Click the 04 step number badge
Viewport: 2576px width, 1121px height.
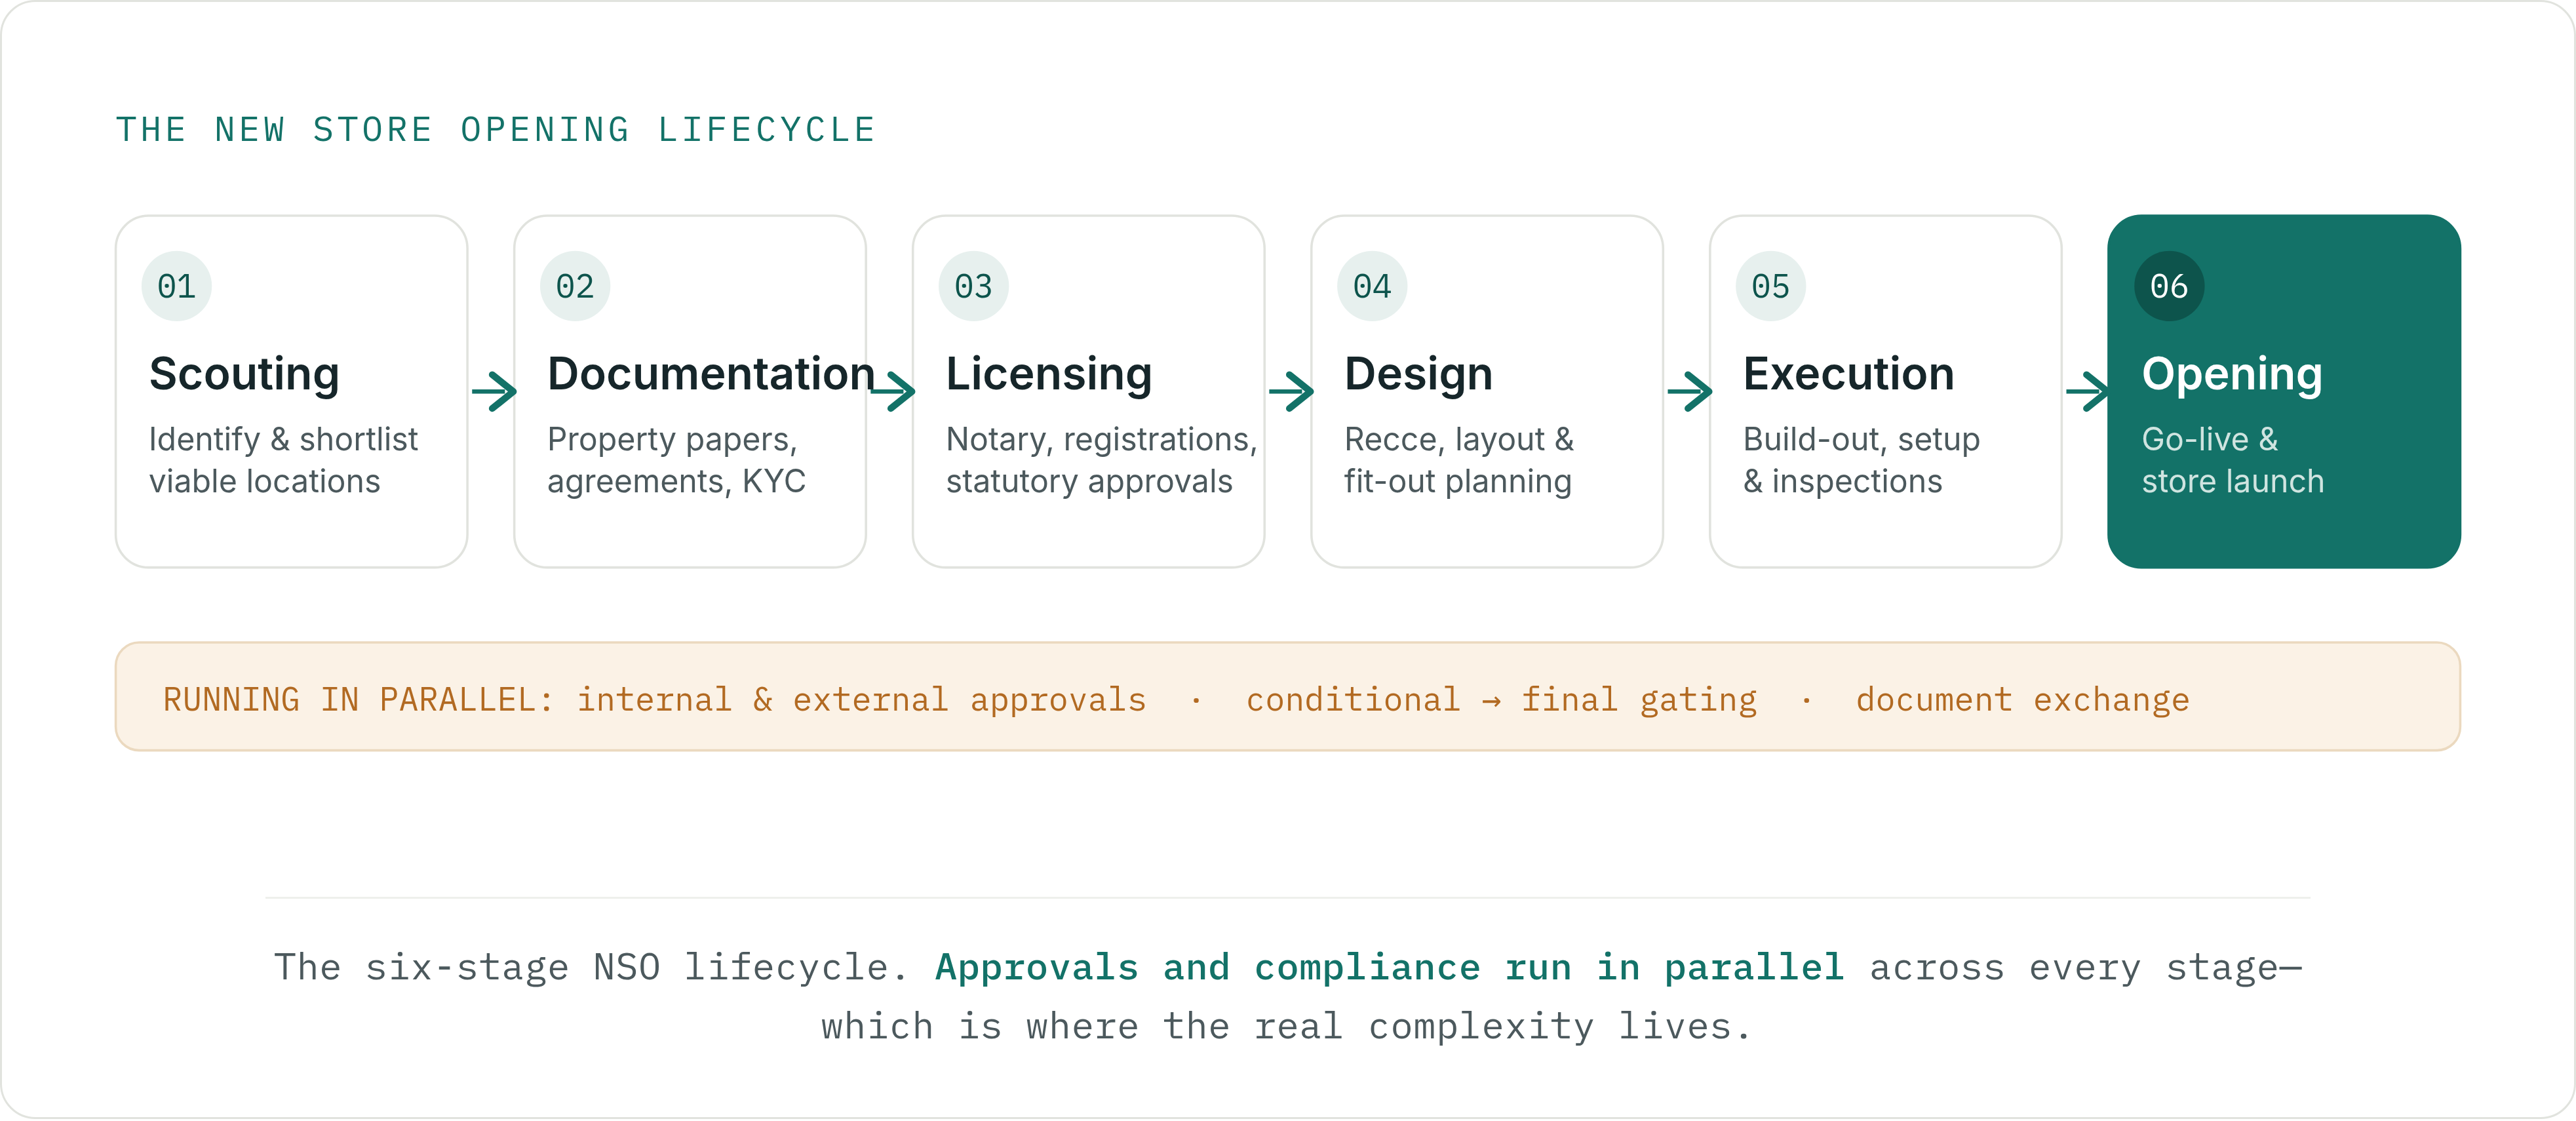point(1372,286)
